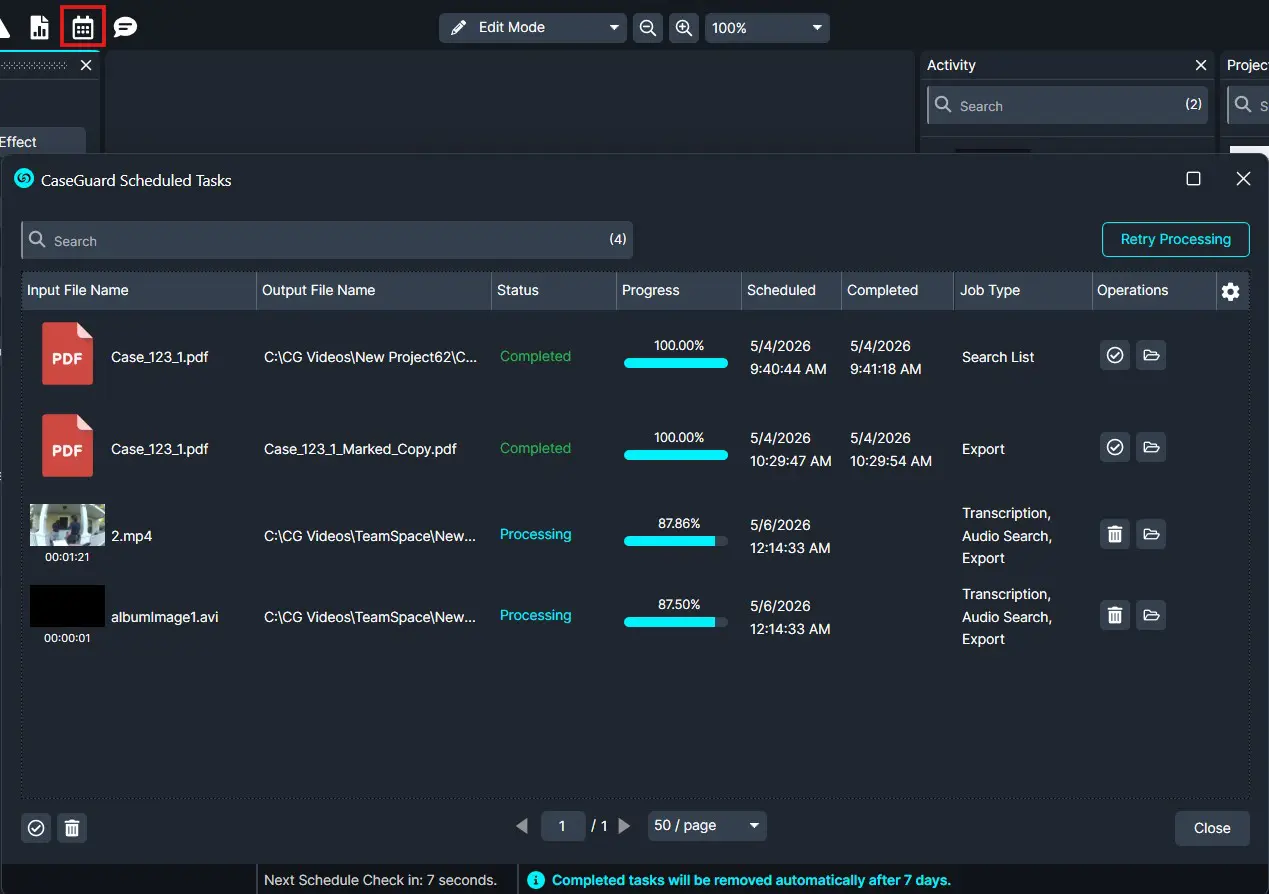Click Processing status of albumImage1.avi
Image resolution: width=1269 pixels, height=894 pixels.
click(x=535, y=615)
